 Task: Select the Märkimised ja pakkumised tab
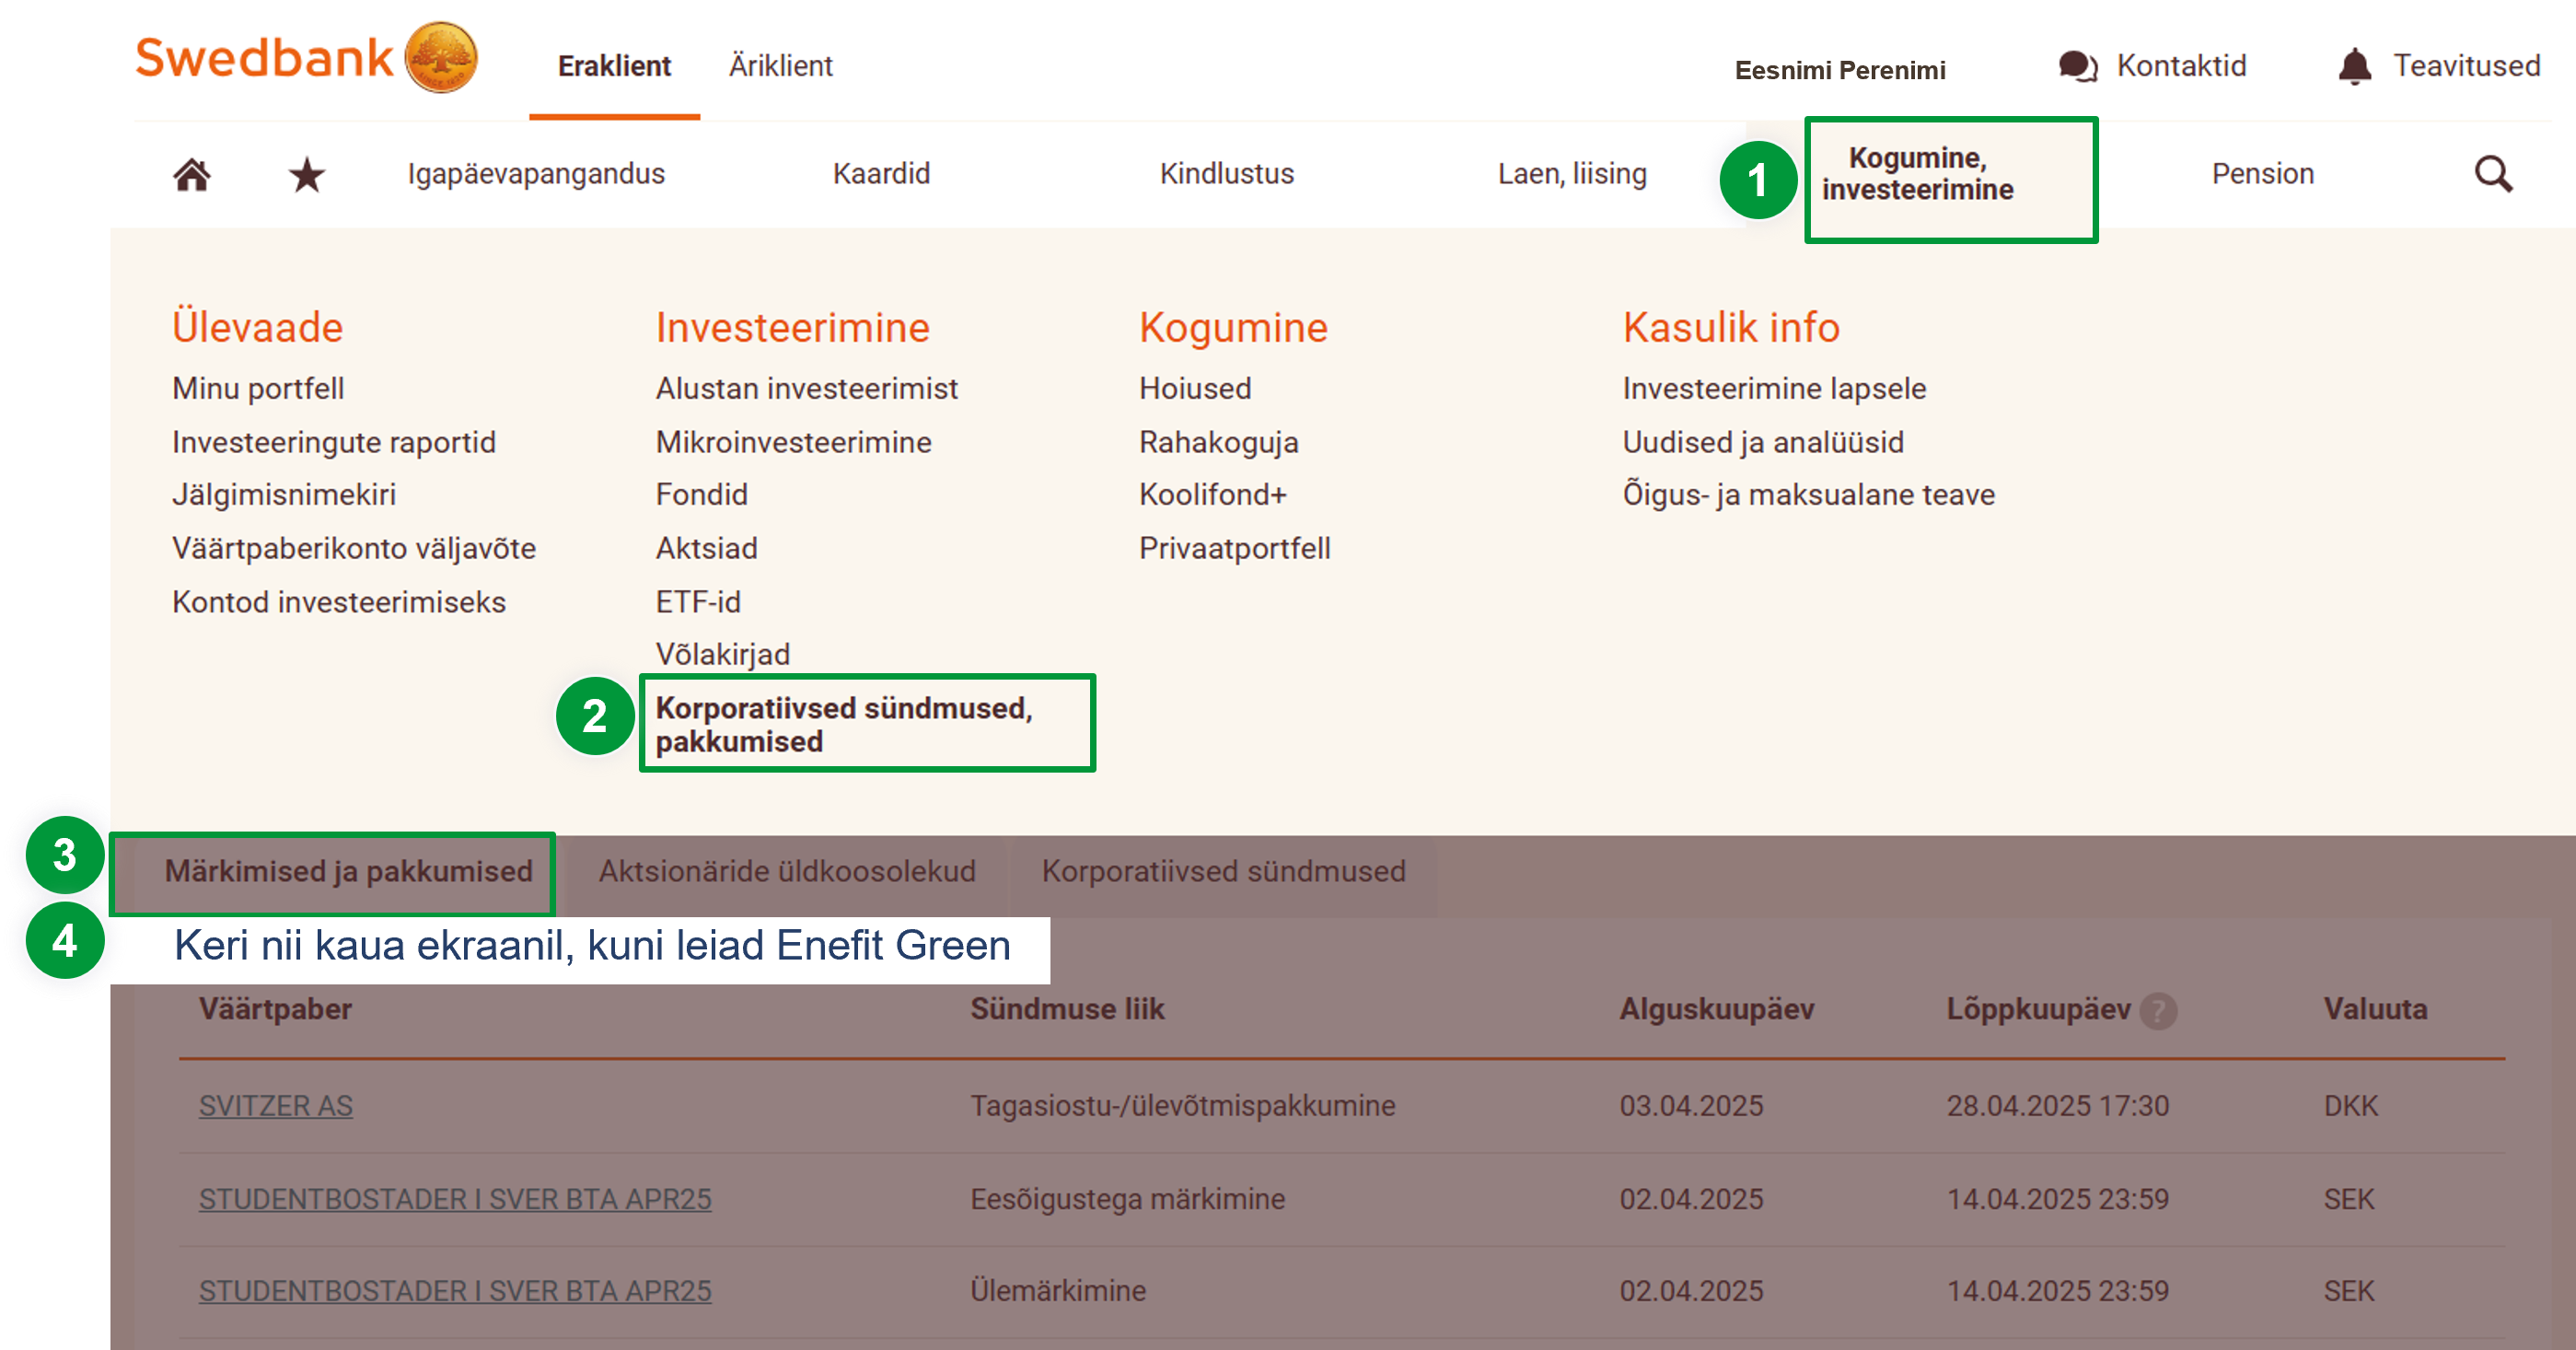coord(348,871)
